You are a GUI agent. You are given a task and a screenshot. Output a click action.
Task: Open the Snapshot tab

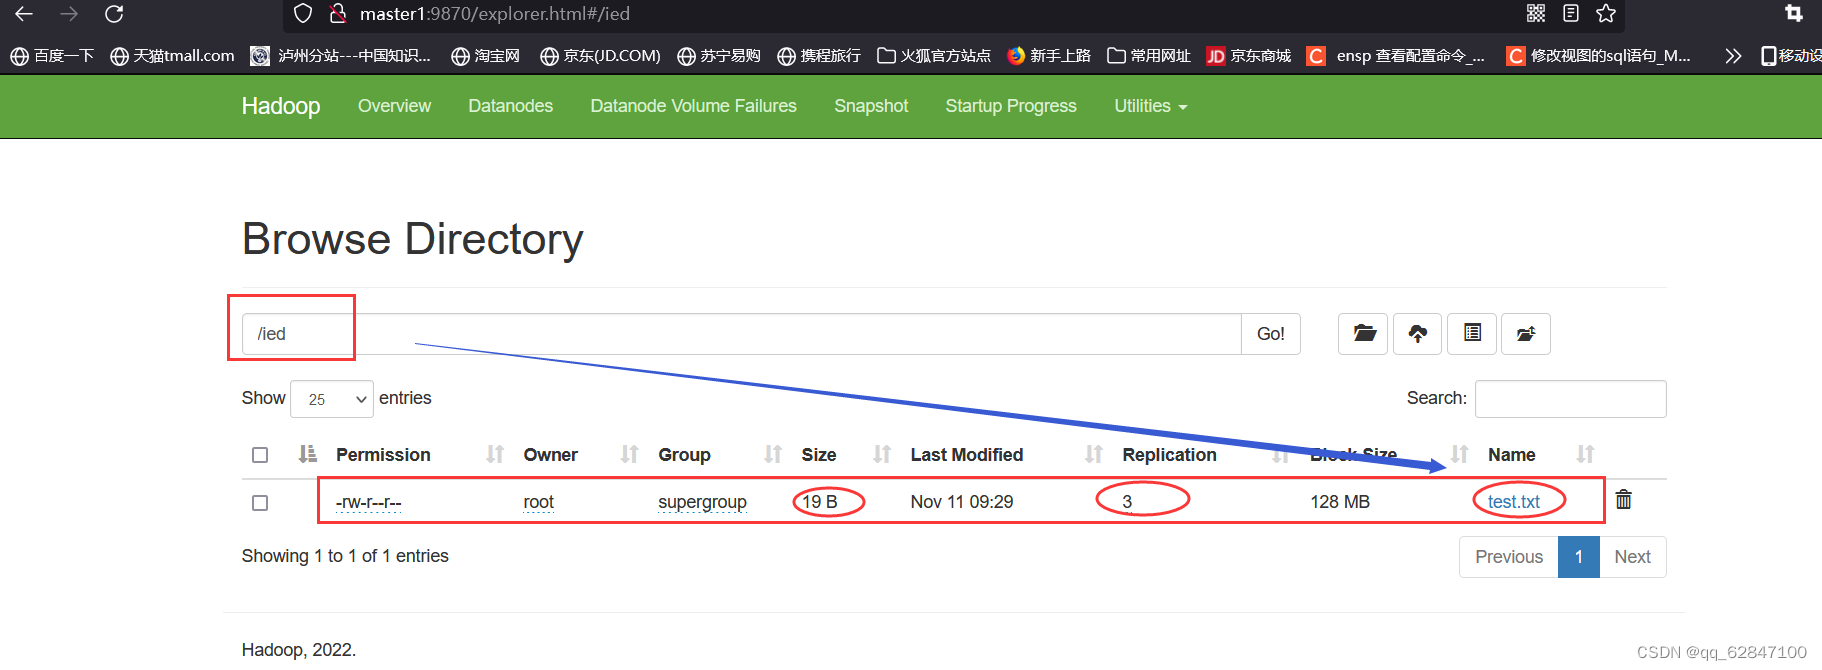pos(871,106)
